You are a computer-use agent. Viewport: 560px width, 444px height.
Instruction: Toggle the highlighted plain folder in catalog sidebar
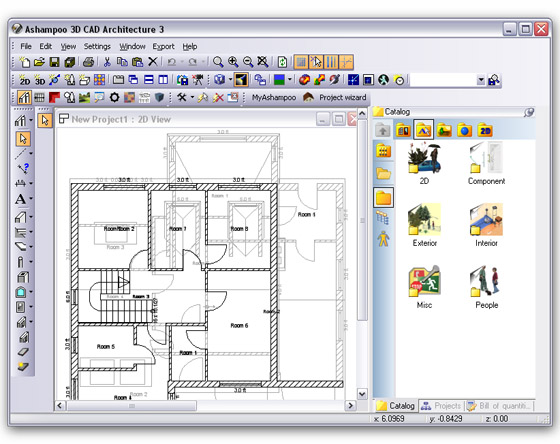pyautogui.click(x=383, y=197)
